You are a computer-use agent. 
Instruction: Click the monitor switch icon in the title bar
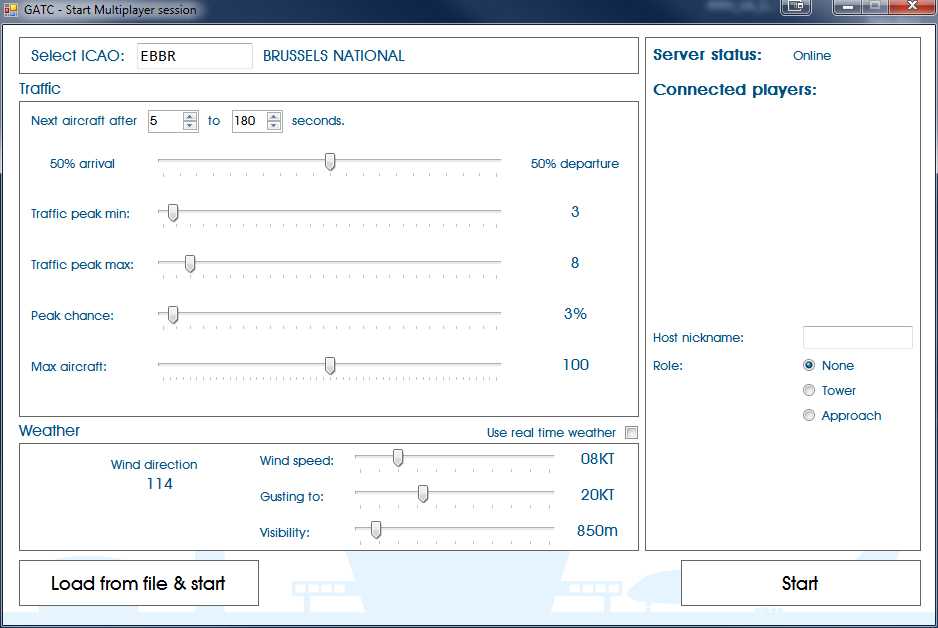(x=797, y=8)
